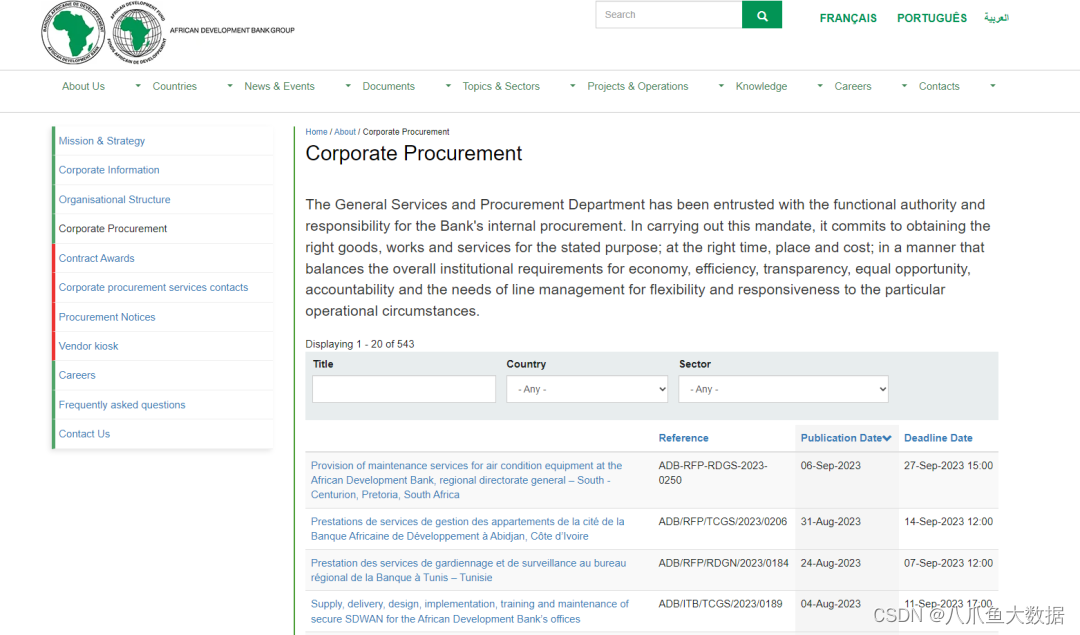Expand the arrow next to News & Events
The height and width of the screenshot is (635, 1080).
348,86
